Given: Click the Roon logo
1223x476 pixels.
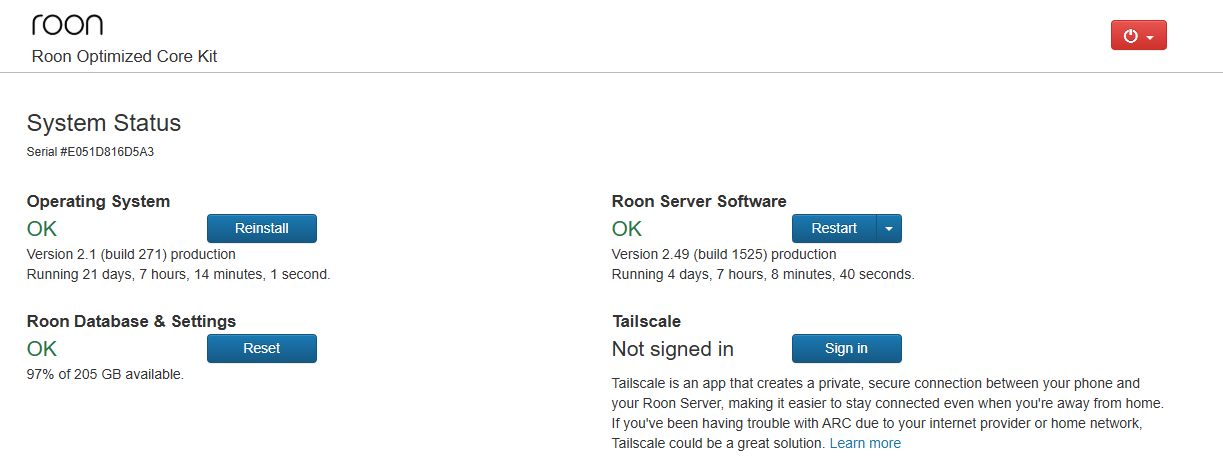Looking at the screenshot, I should click(x=67, y=24).
